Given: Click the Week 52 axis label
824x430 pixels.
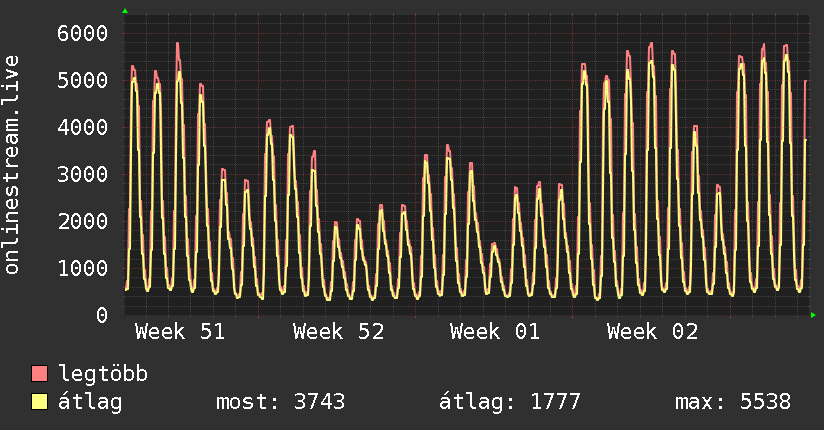Looking at the screenshot, I should [338, 332].
